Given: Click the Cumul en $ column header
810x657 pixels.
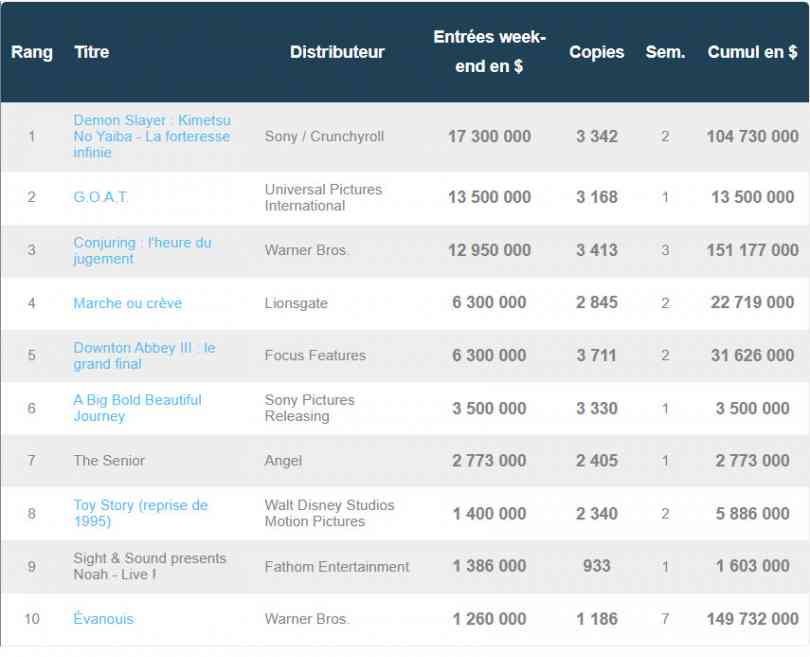Looking at the screenshot, I should coord(753,52).
